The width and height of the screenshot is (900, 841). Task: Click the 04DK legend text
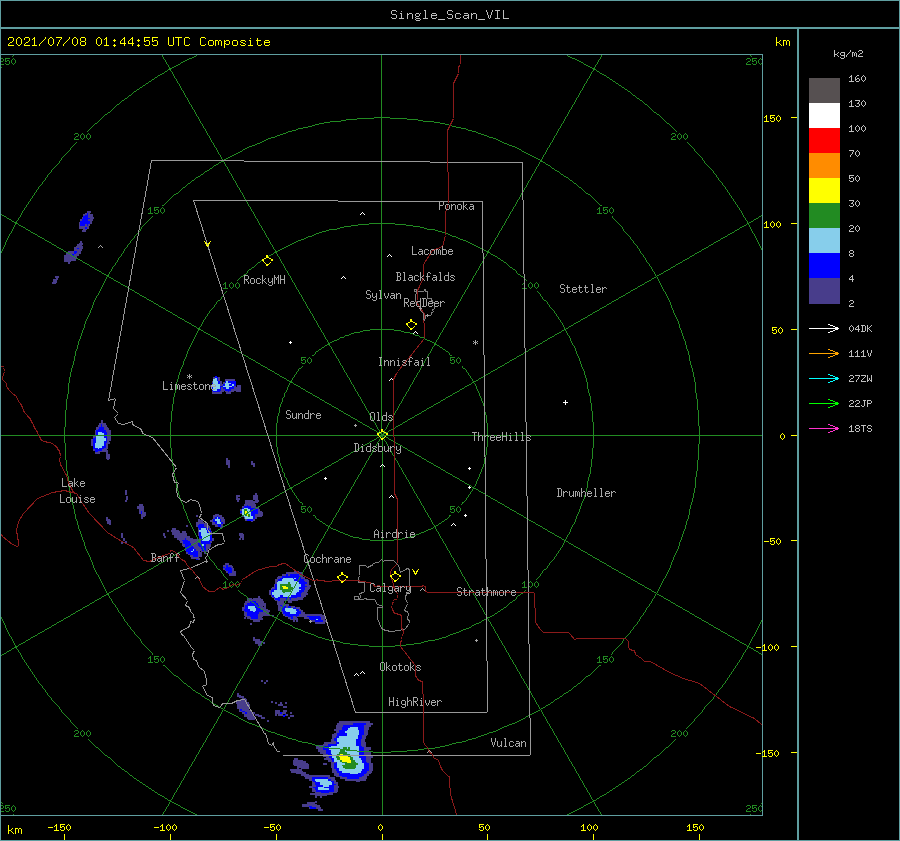860,328
